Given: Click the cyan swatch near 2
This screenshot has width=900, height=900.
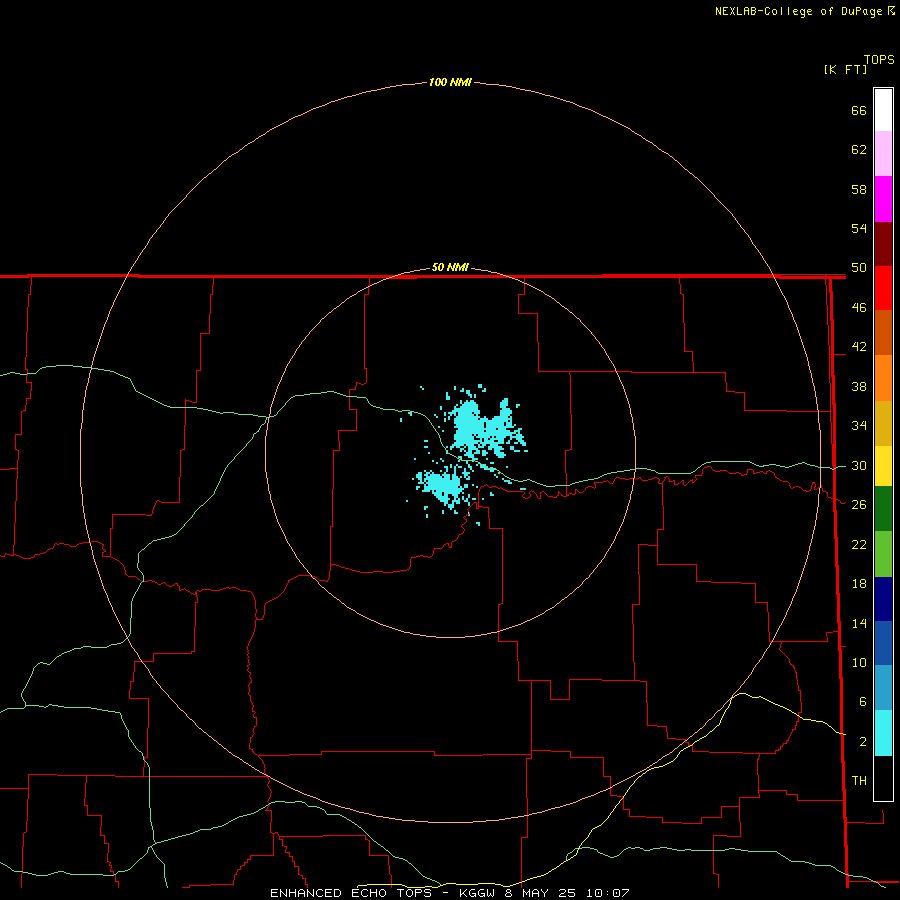Looking at the screenshot, I should [x=883, y=733].
